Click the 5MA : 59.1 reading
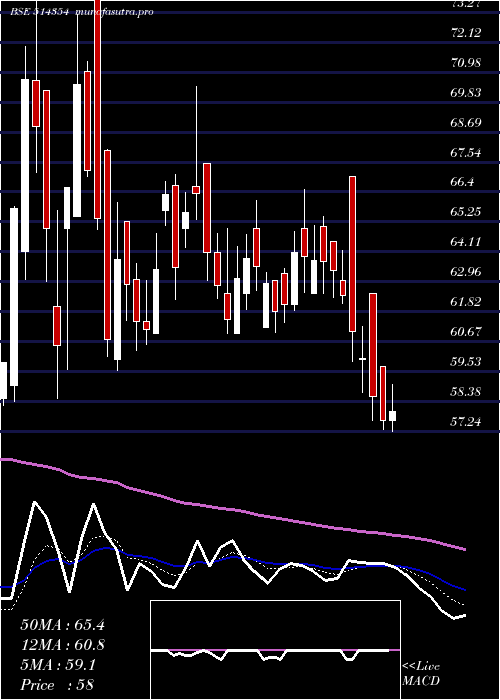Image resolution: width=500 pixels, height=700 pixels. coord(58,665)
